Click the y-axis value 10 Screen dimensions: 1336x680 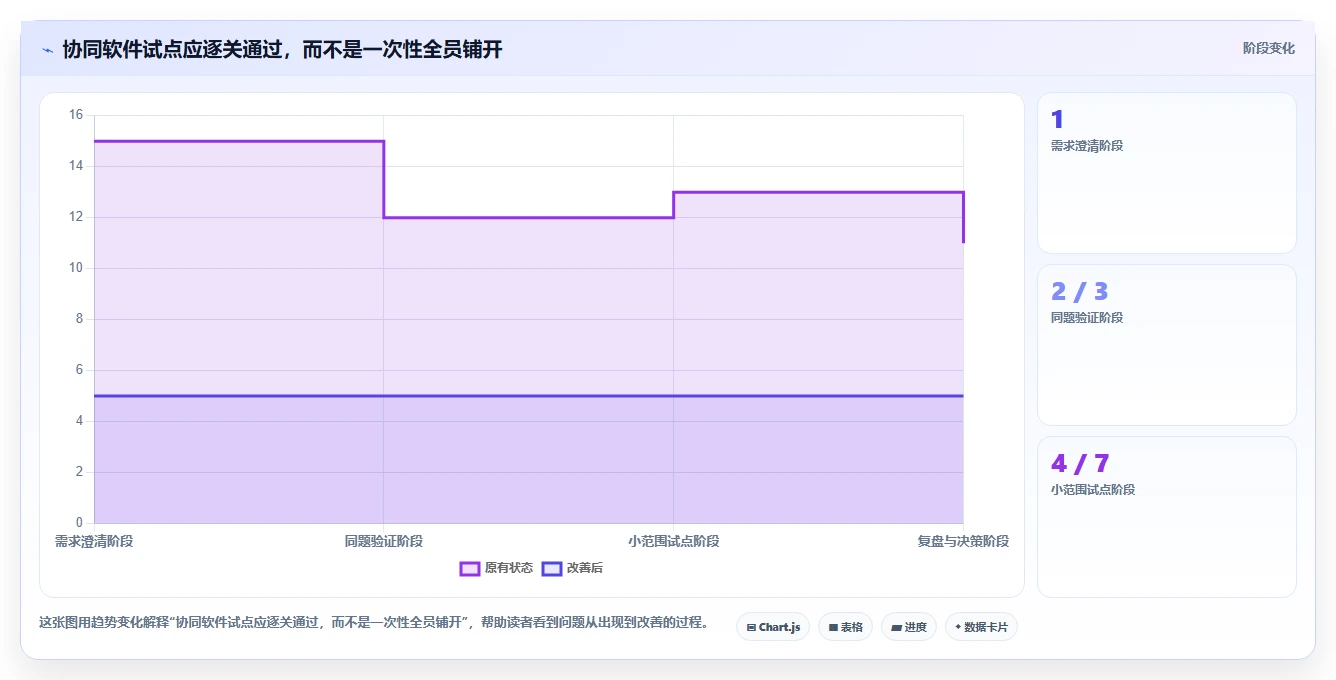76,268
